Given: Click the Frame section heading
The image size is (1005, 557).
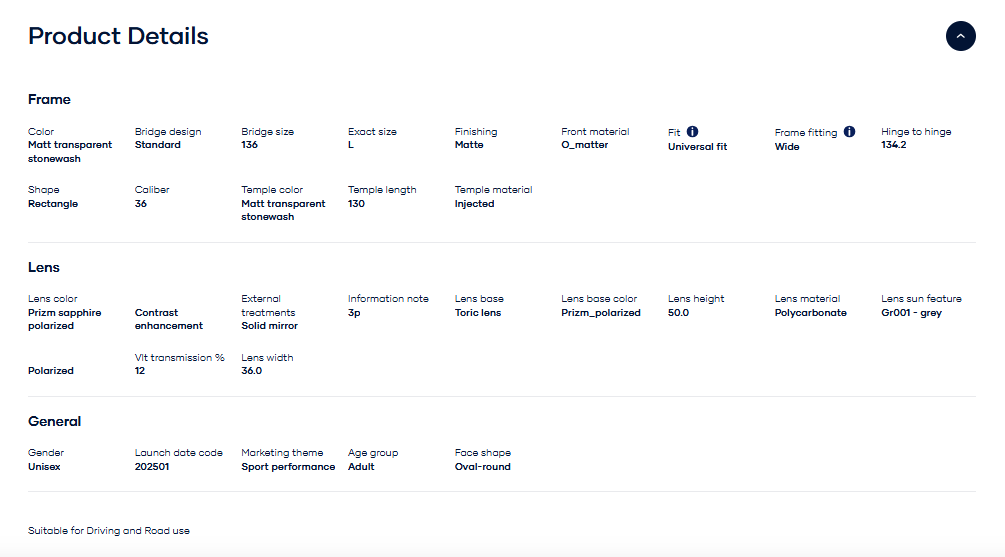Looking at the screenshot, I should pyautogui.click(x=49, y=99).
